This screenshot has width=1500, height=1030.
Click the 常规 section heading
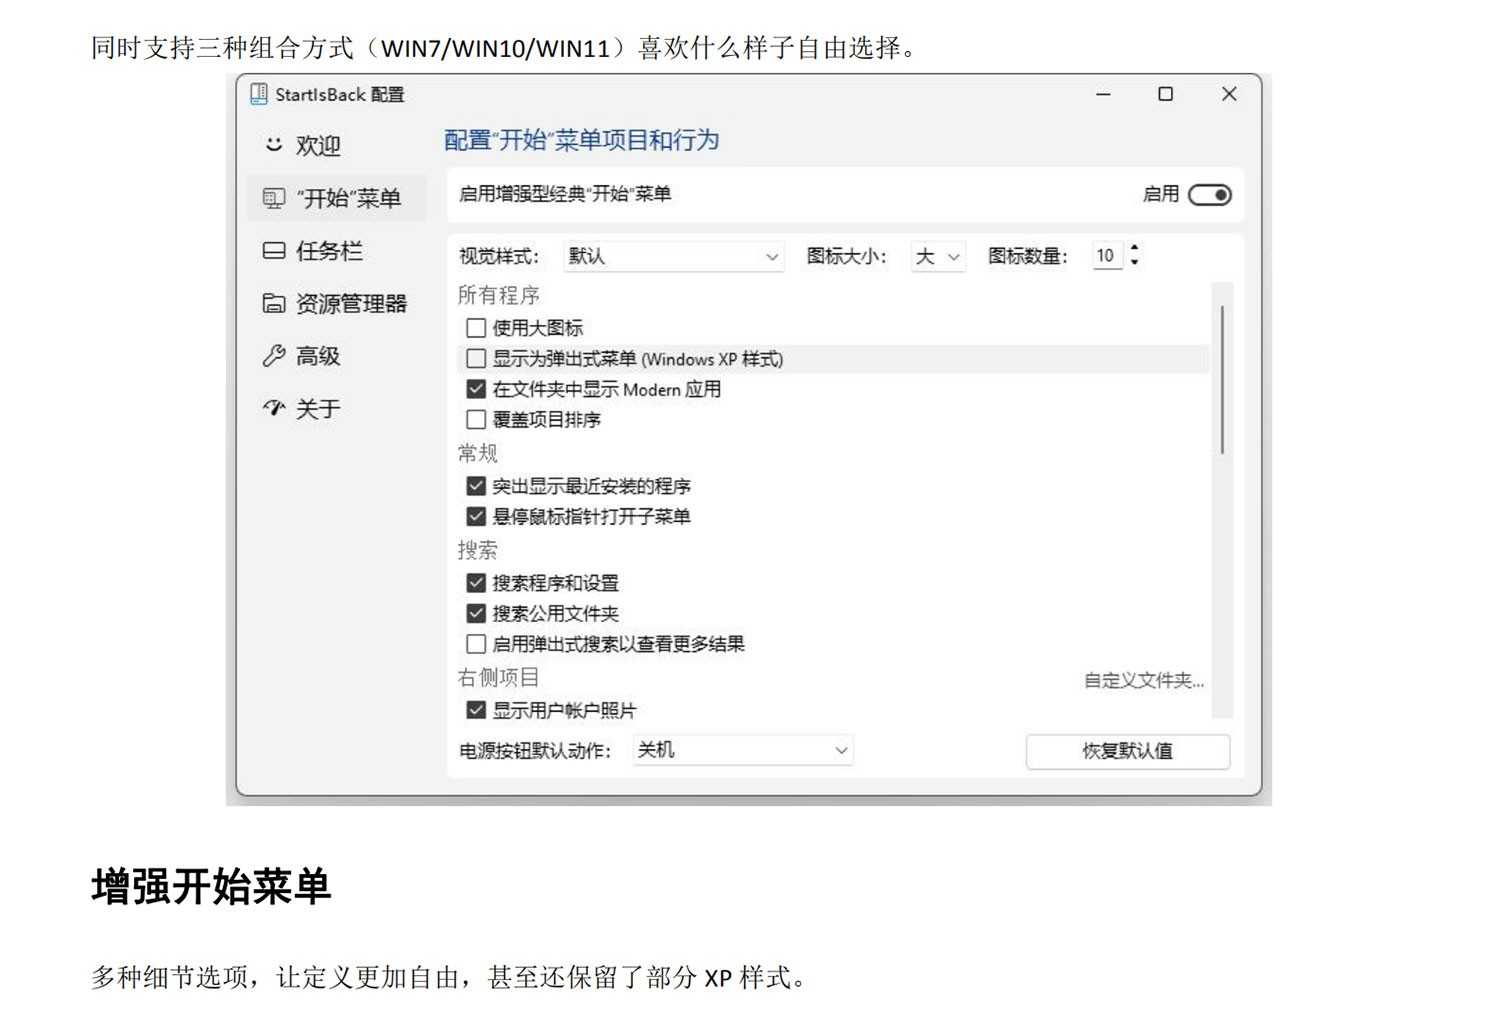click(478, 453)
